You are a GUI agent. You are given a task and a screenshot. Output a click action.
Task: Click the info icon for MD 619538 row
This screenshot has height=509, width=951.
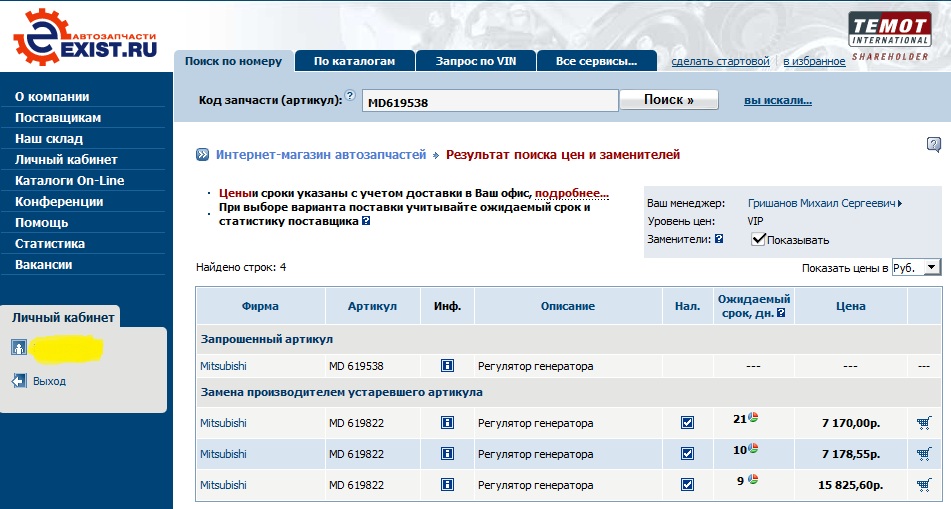447,366
